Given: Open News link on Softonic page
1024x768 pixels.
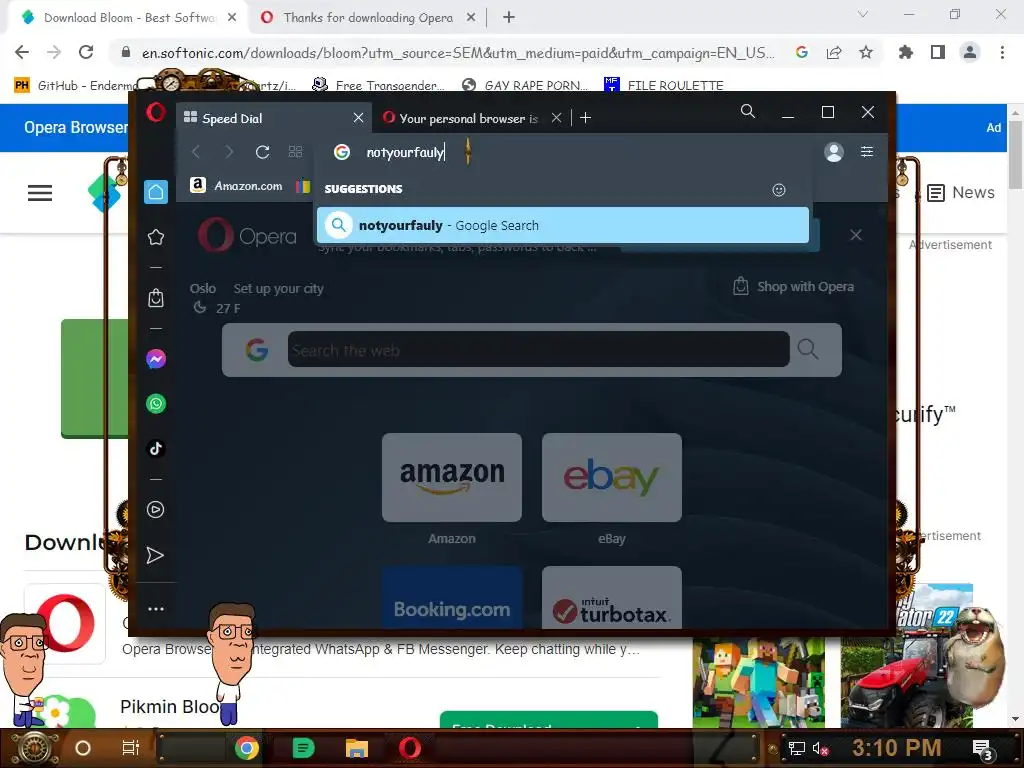Looking at the screenshot, I should [961, 193].
